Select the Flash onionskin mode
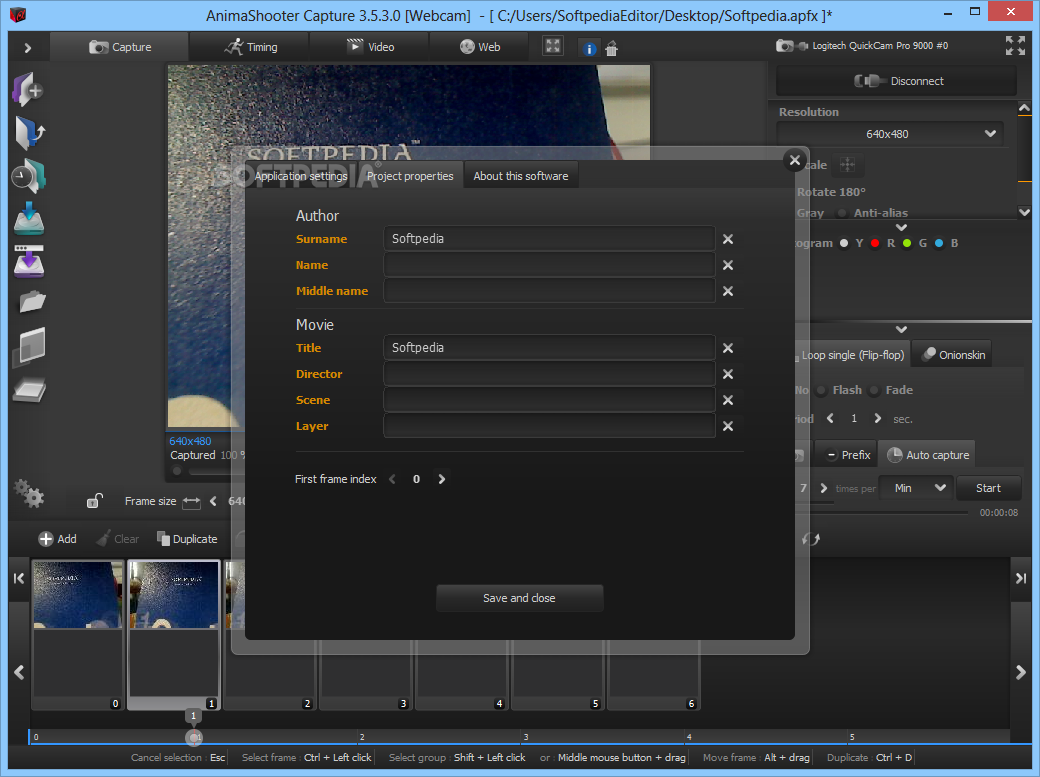Viewport: 1040px width, 777px height. pyautogui.click(x=821, y=390)
